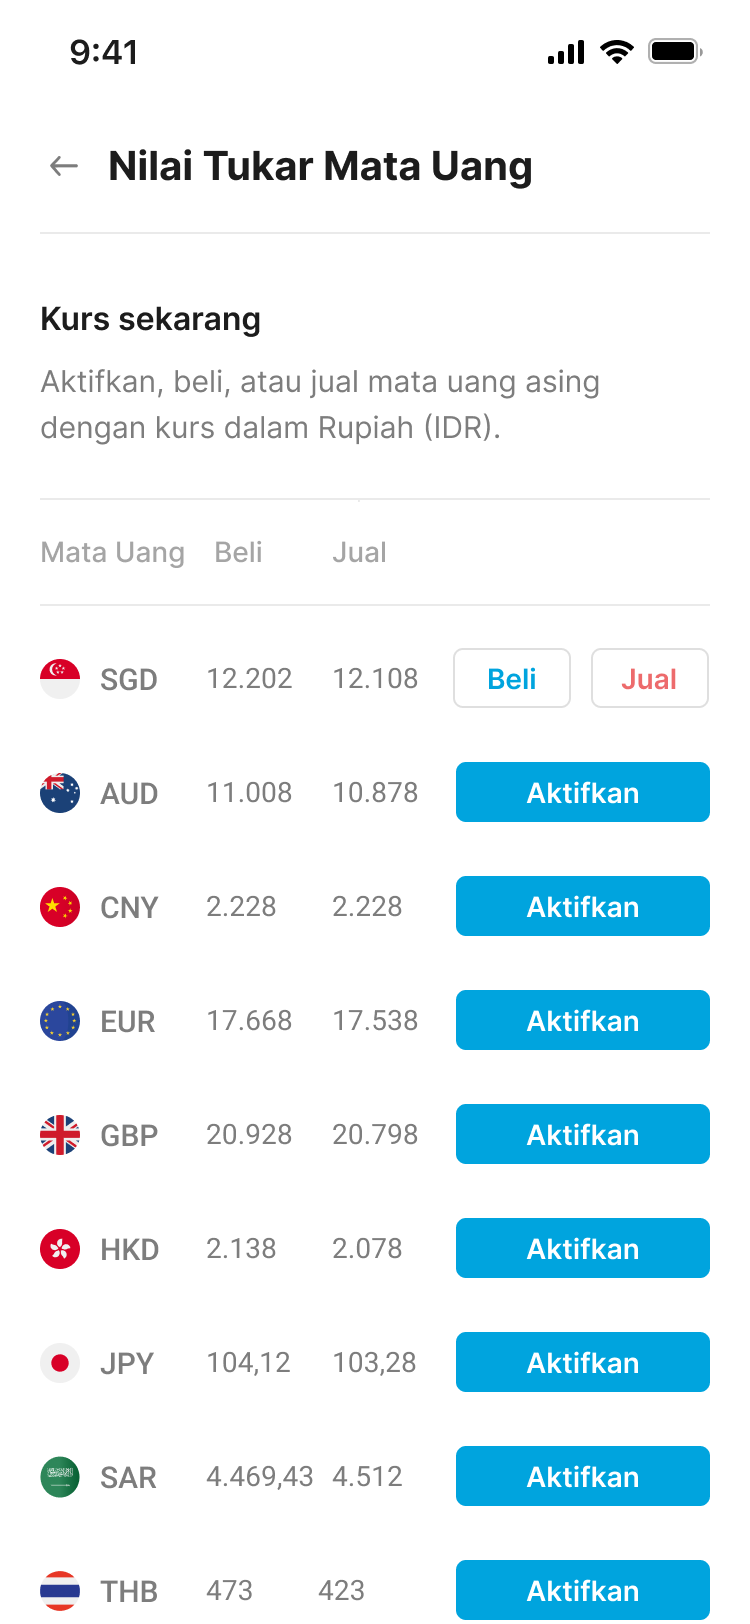Tap the Thailand flag icon
This screenshot has height=1624, width=750.
pyautogui.click(x=60, y=1590)
